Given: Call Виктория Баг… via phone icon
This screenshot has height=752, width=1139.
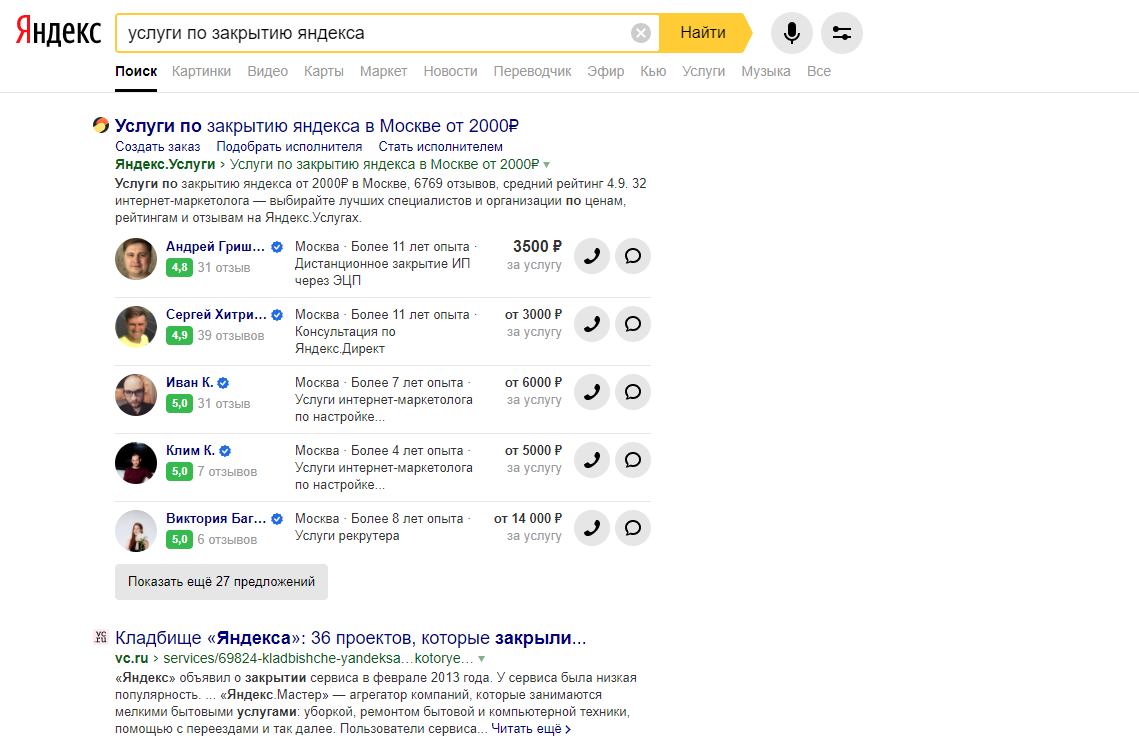Looking at the screenshot, I should pyautogui.click(x=592, y=528).
